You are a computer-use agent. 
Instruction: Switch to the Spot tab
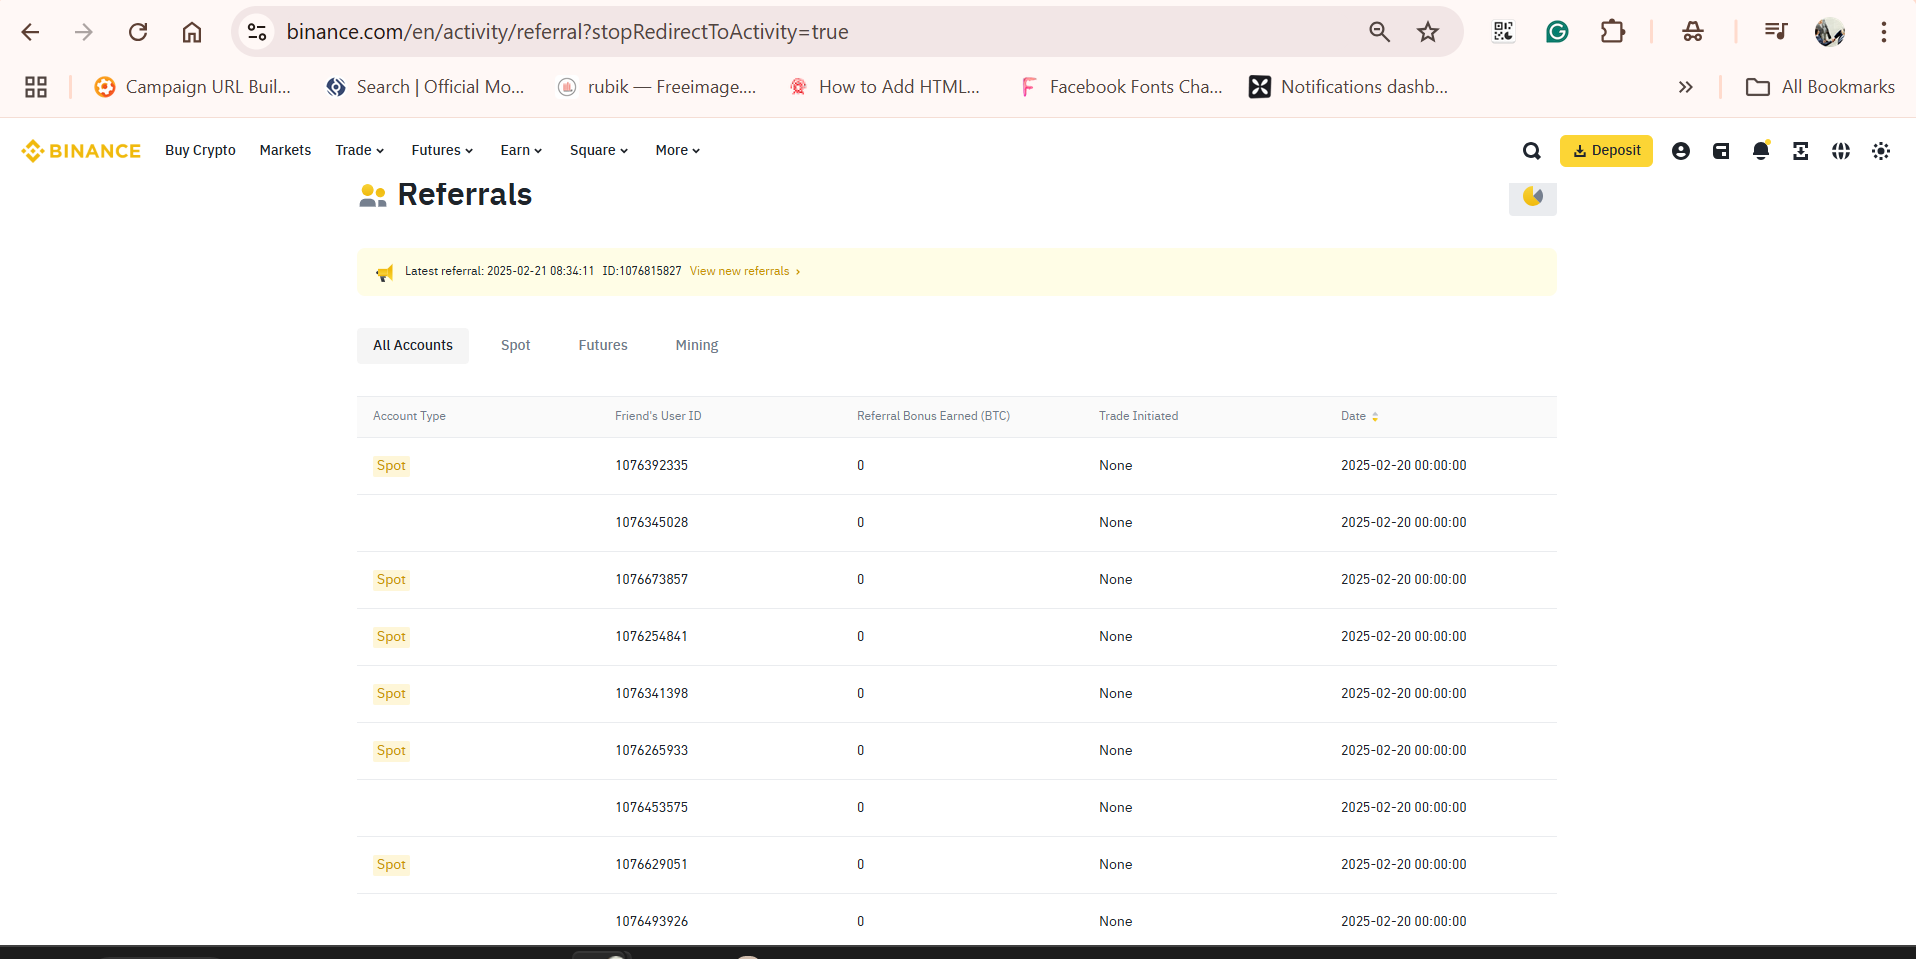pyautogui.click(x=516, y=345)
